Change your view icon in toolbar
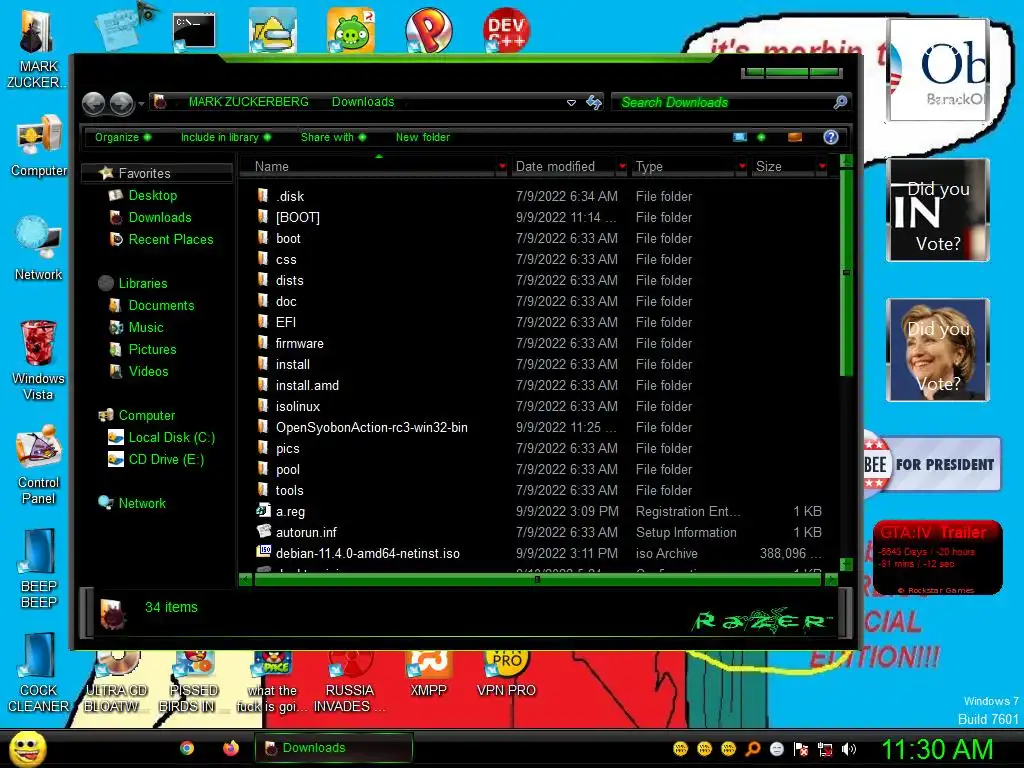 tap(740, 137)
